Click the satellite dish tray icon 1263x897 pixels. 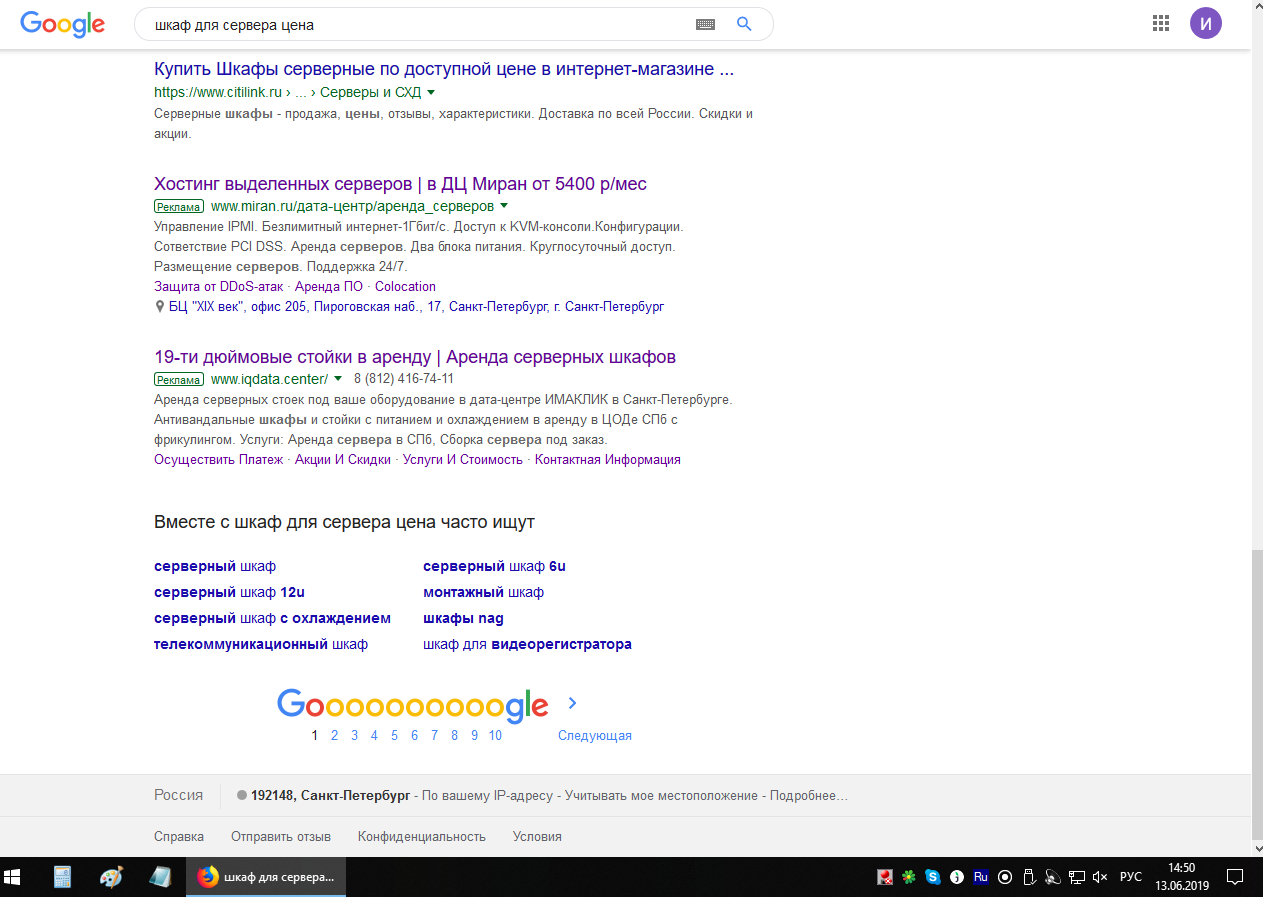[x=1053, y=877]
